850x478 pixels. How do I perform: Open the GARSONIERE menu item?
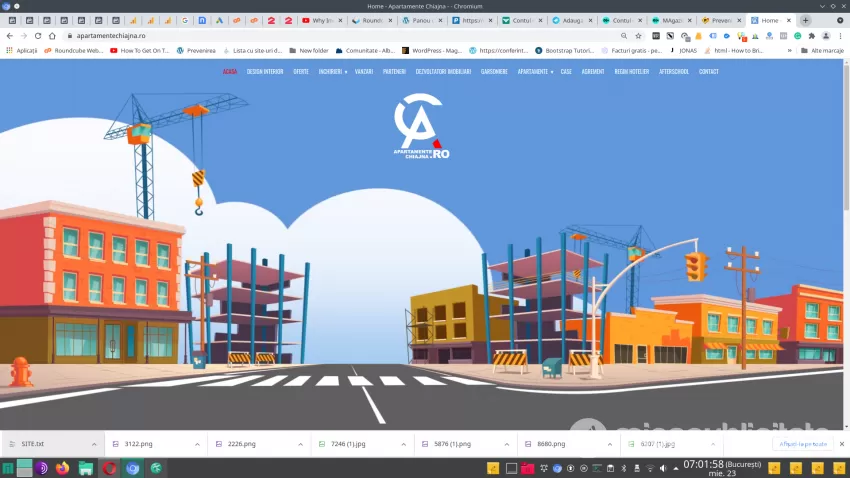494,72
